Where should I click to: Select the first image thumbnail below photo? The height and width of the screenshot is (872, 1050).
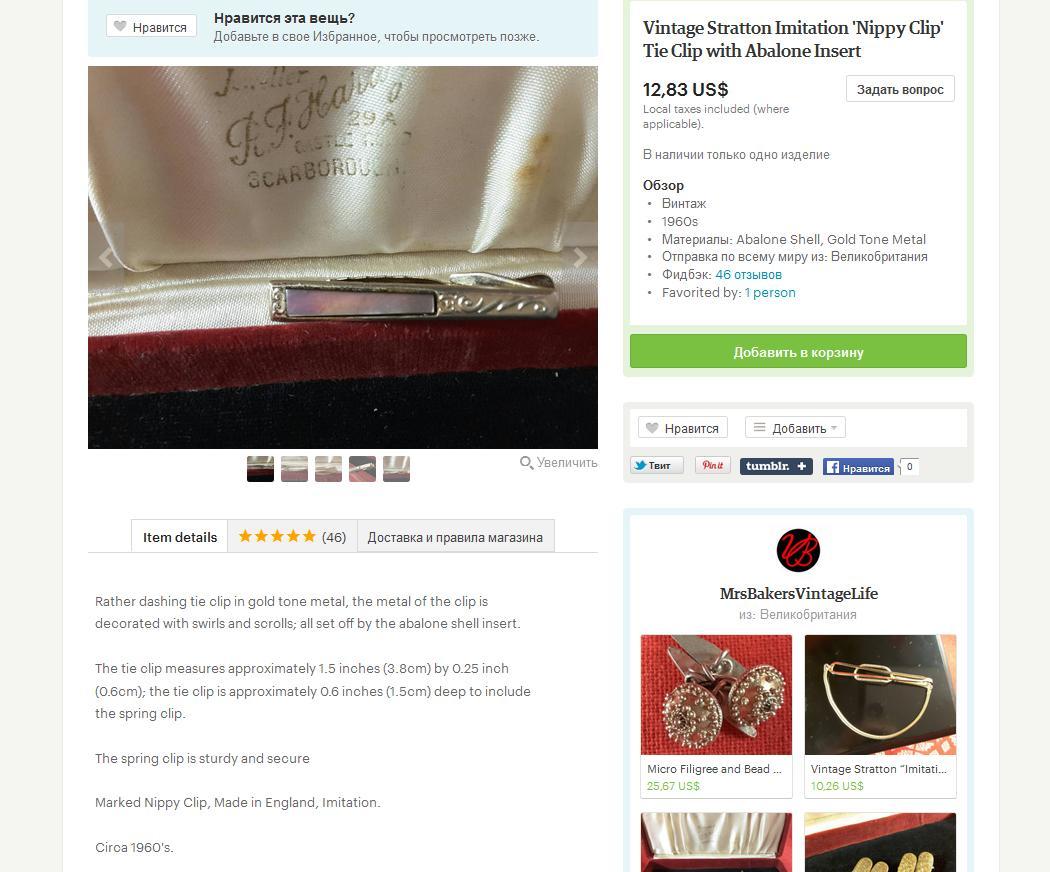[260, 469]
